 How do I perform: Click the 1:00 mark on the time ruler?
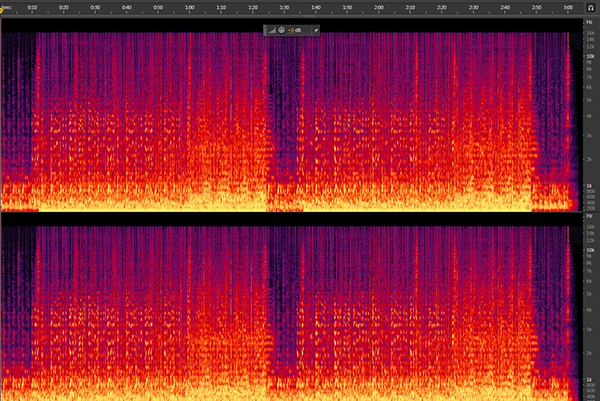click(x=190, y=8)
